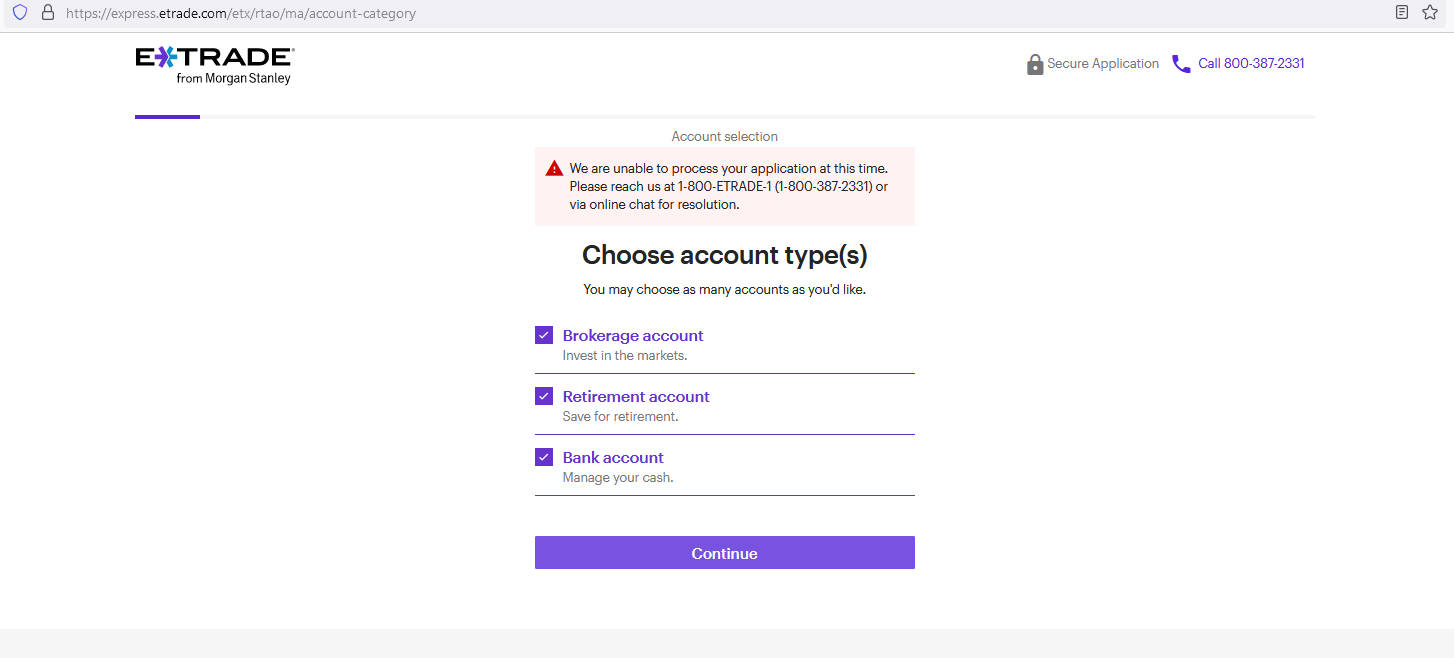Click the Call 800-387-2331 link
Viewport: 1454px width, 658px height.
coord(1252,63)
